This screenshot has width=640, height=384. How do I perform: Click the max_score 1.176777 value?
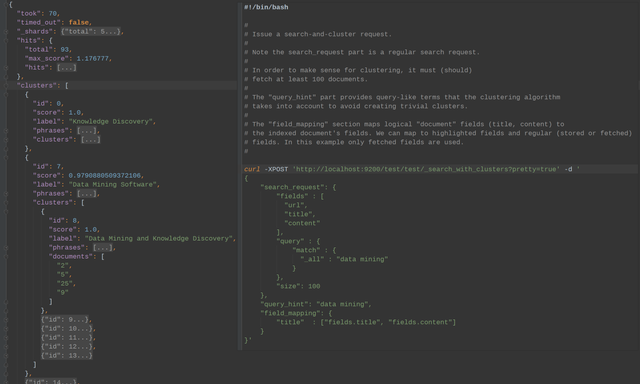(x=93, y=58)
